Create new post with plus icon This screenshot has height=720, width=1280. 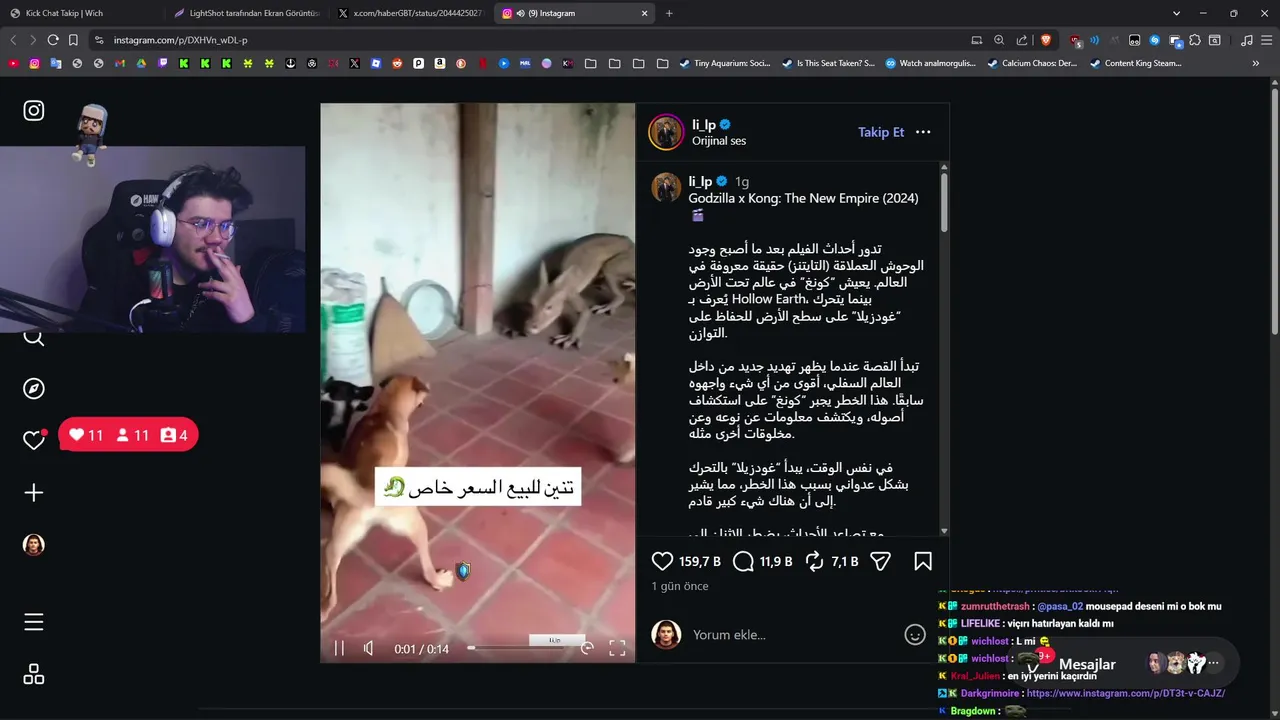pyautogui.click(x=34, y=493)
